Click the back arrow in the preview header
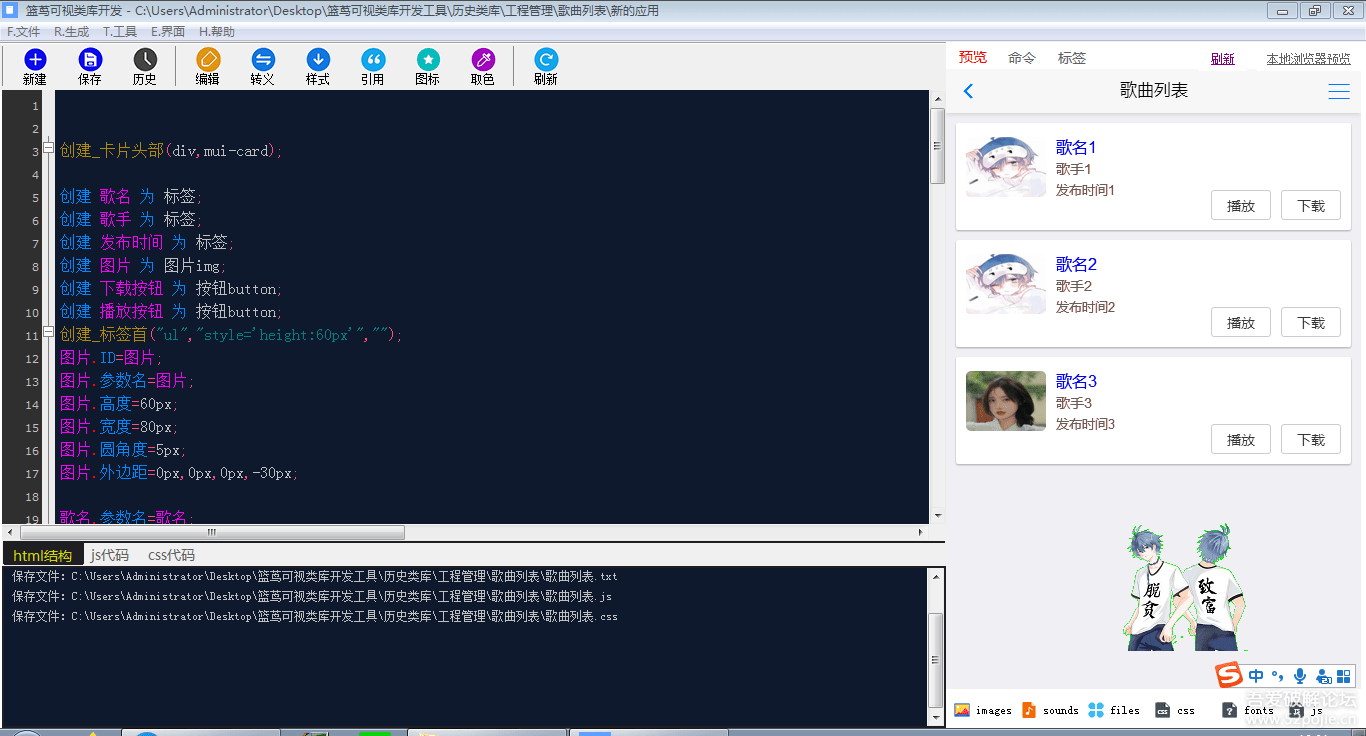1366x736 pixels. click(968, 91)
